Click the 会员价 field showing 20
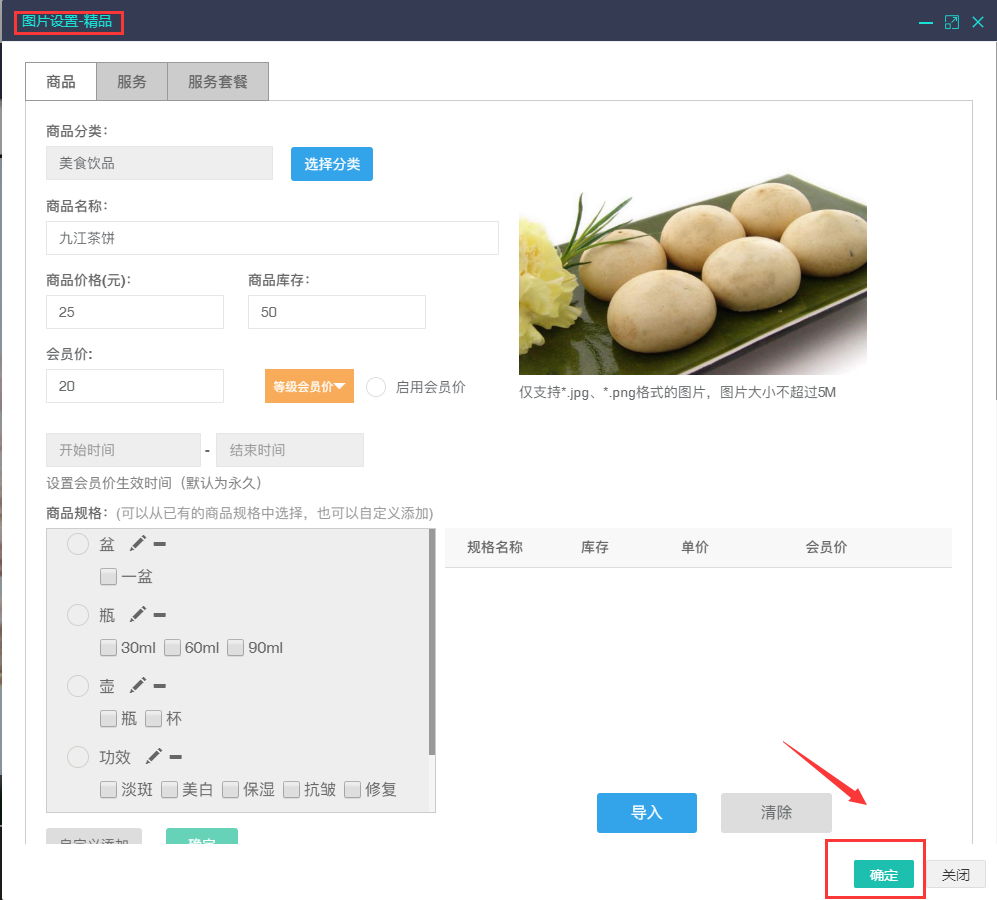Viewport: 997px width, 900px height. click(x=135, y=386)
